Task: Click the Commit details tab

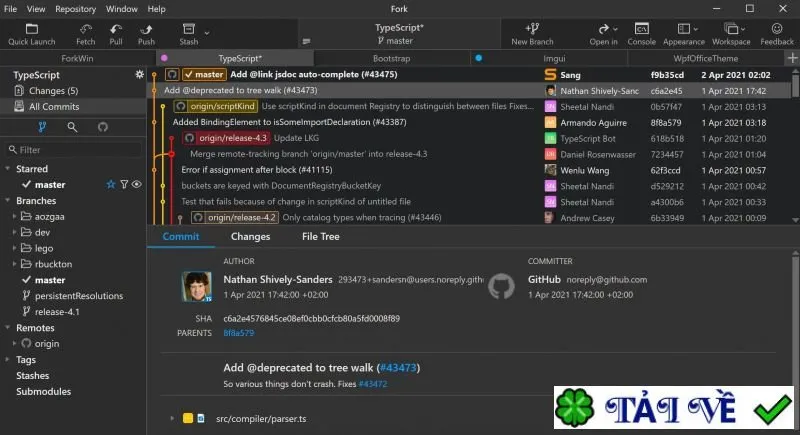Action: tap(181, 237)
